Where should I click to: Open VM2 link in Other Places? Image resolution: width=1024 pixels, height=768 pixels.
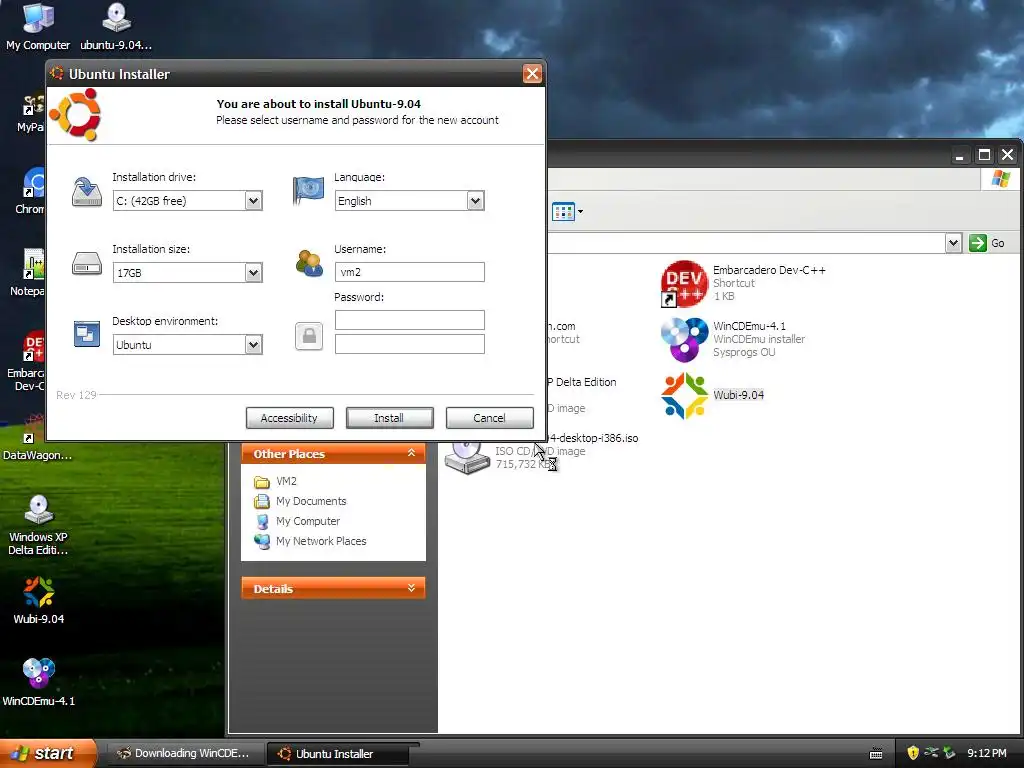coord(286,481)
